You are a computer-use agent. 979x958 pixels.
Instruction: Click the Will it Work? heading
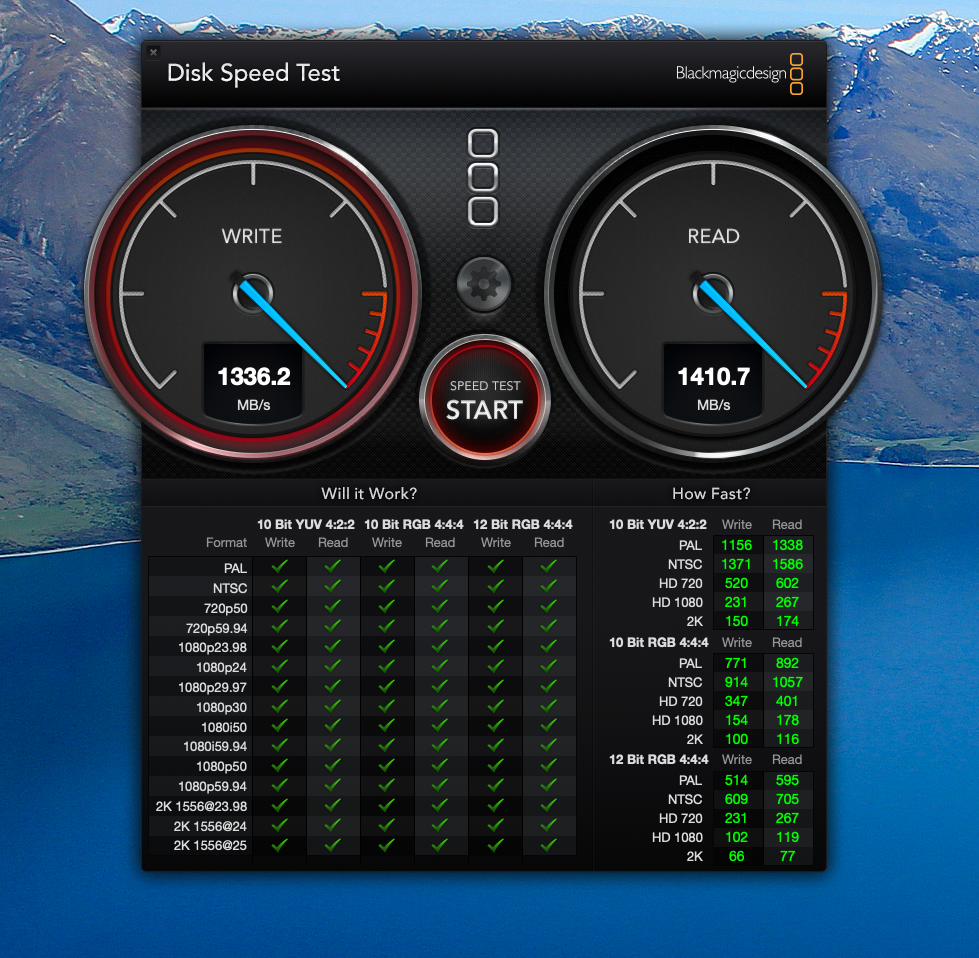pyautogui.click(x=369, y=493)
